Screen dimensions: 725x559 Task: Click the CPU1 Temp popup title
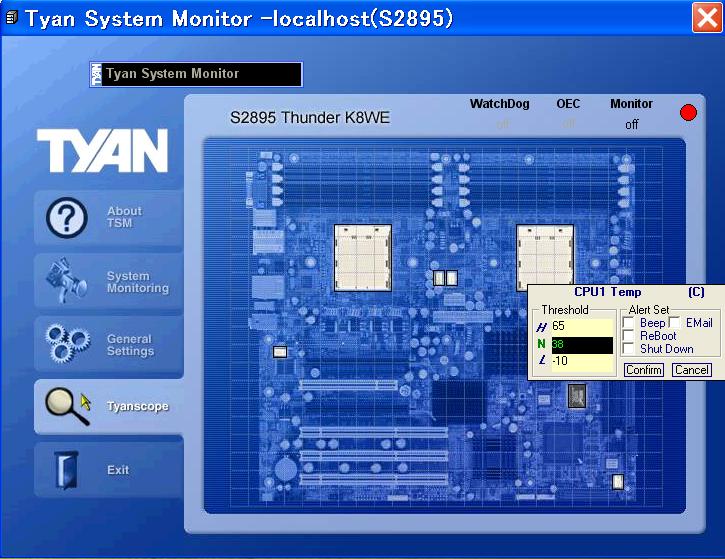[x=608, y=292]
